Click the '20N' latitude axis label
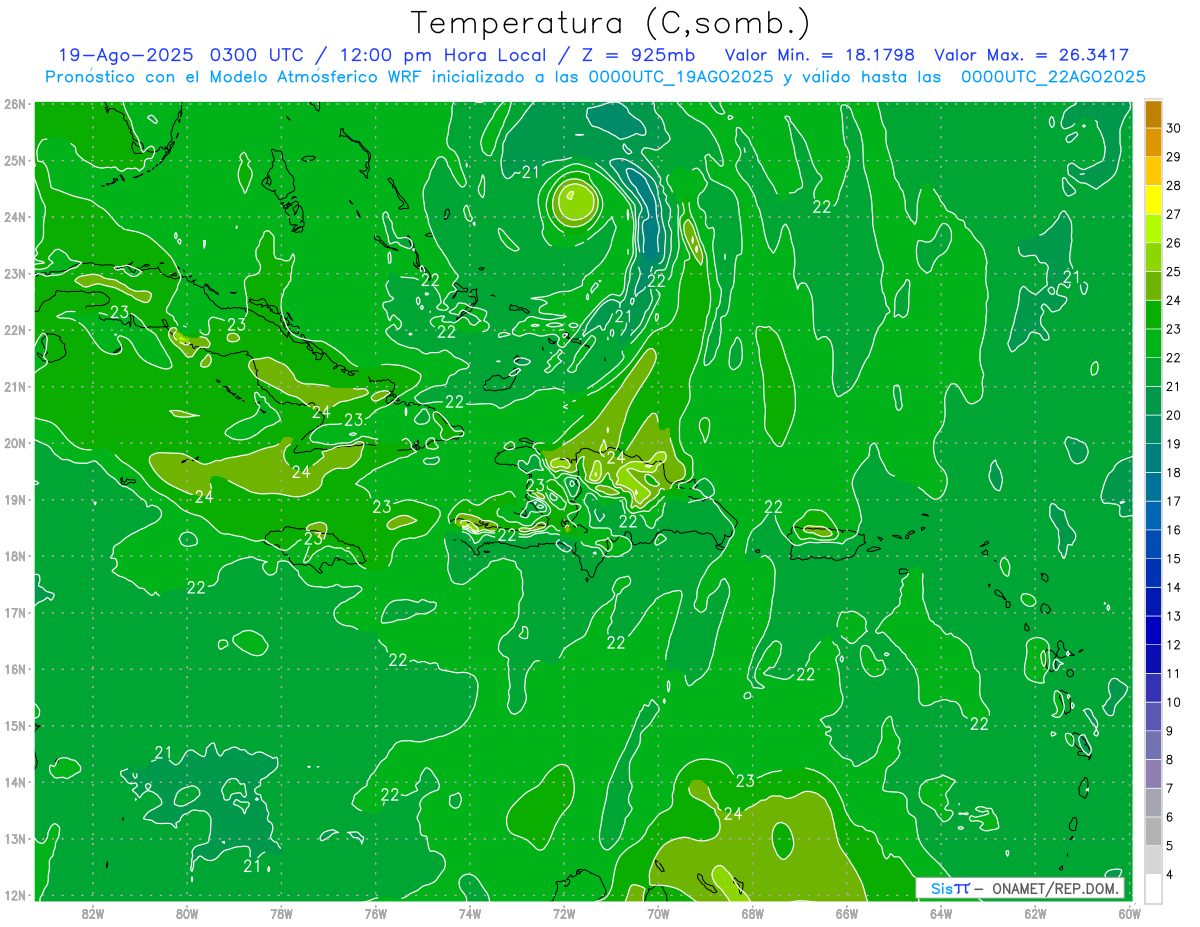 coord(15,443)
